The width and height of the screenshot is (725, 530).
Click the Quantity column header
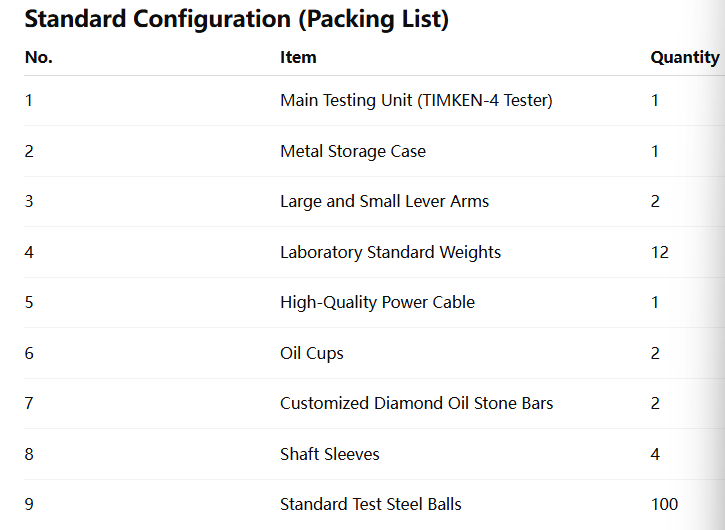coord(685,57)
